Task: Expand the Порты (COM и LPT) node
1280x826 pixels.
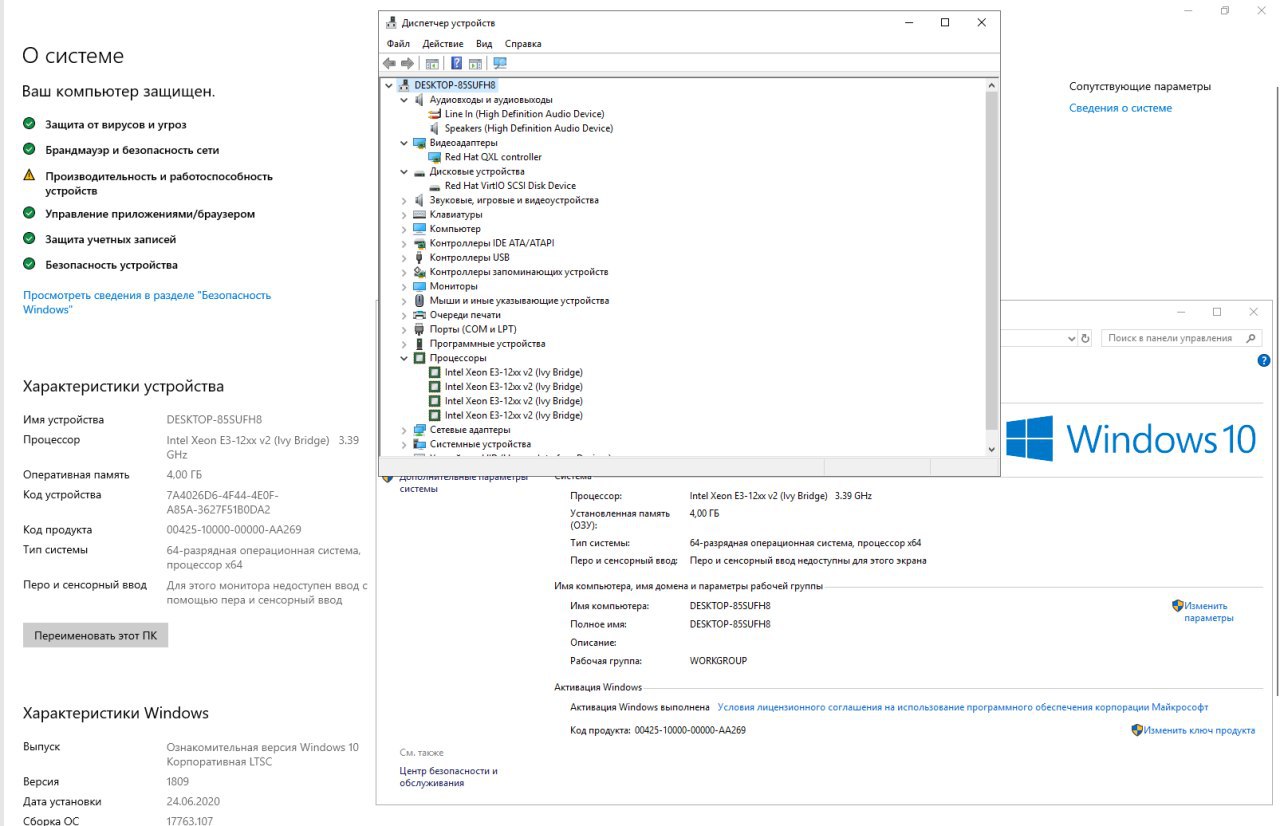Action: pyautogui.click(x=404, y=329)
